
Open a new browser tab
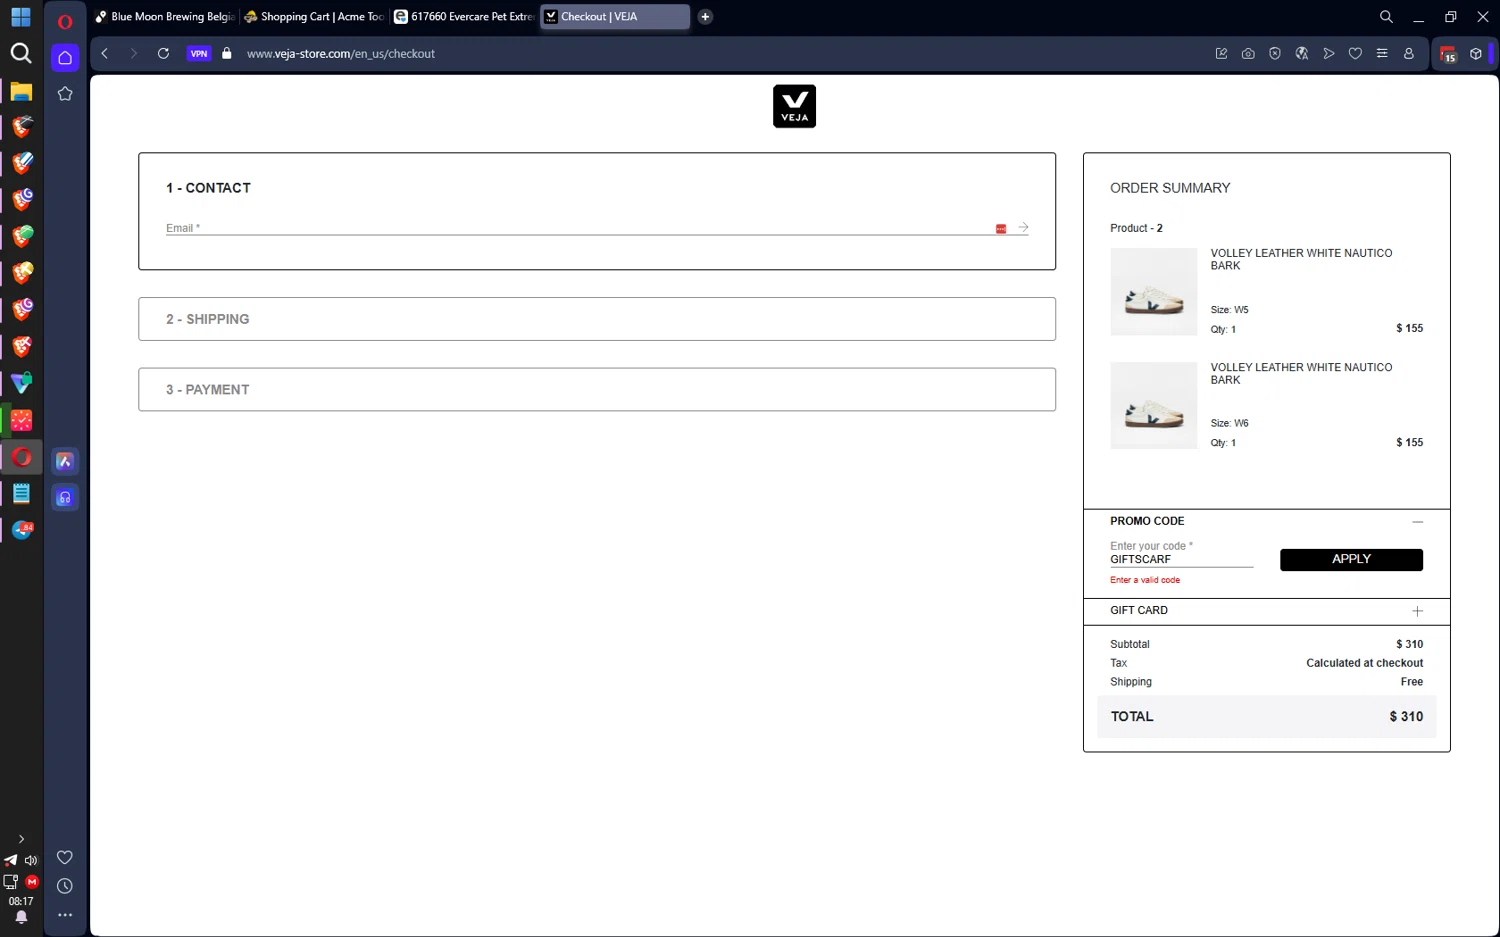pos(705,17)
